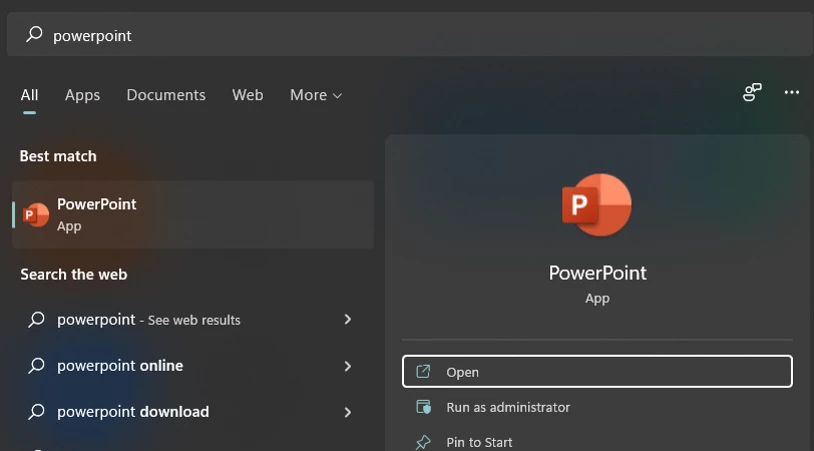Click the Open button for PowerPoint
Viewport: 814px width, 451px height.
click(x=597, y=372)
